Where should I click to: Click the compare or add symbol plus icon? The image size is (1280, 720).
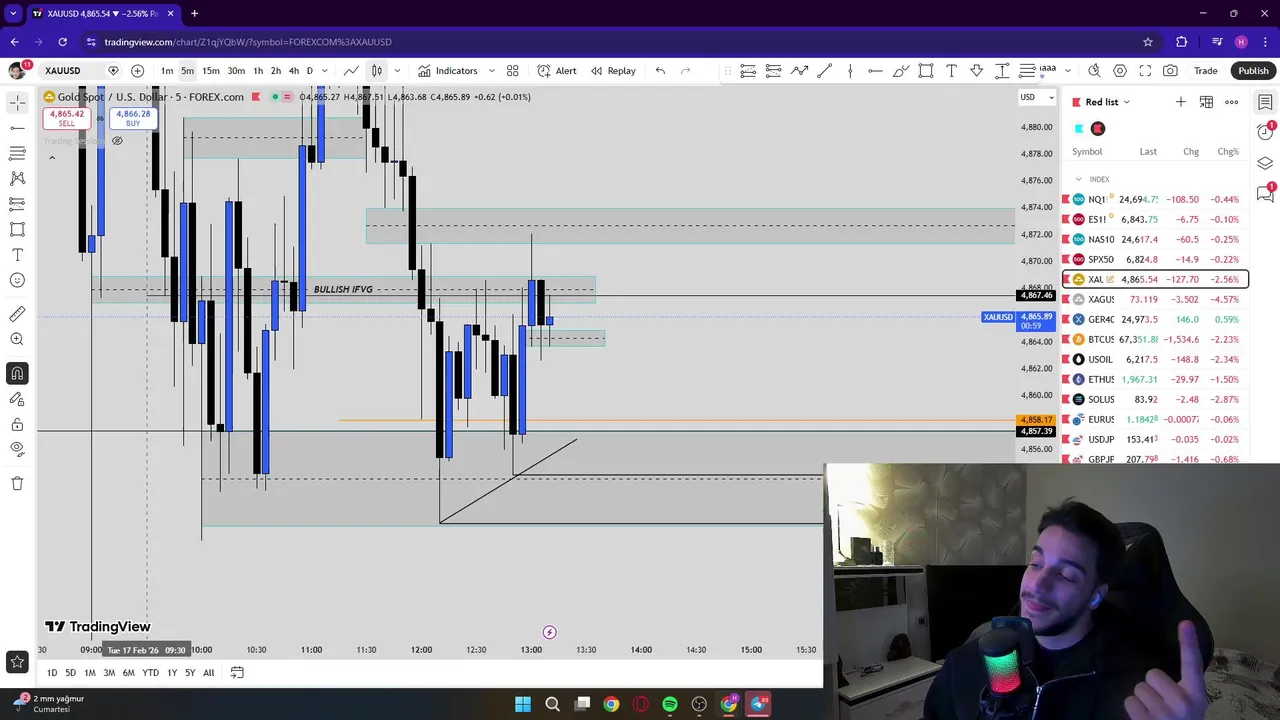pos(138,71)
